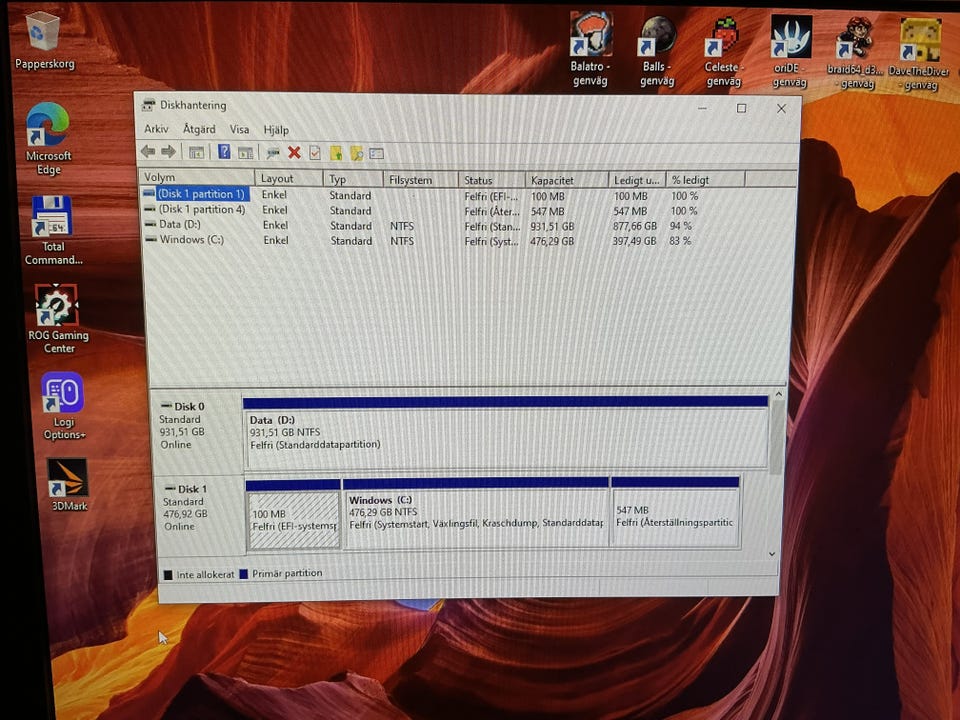Click the forward arrow in the toolbar

coord(168,151)
